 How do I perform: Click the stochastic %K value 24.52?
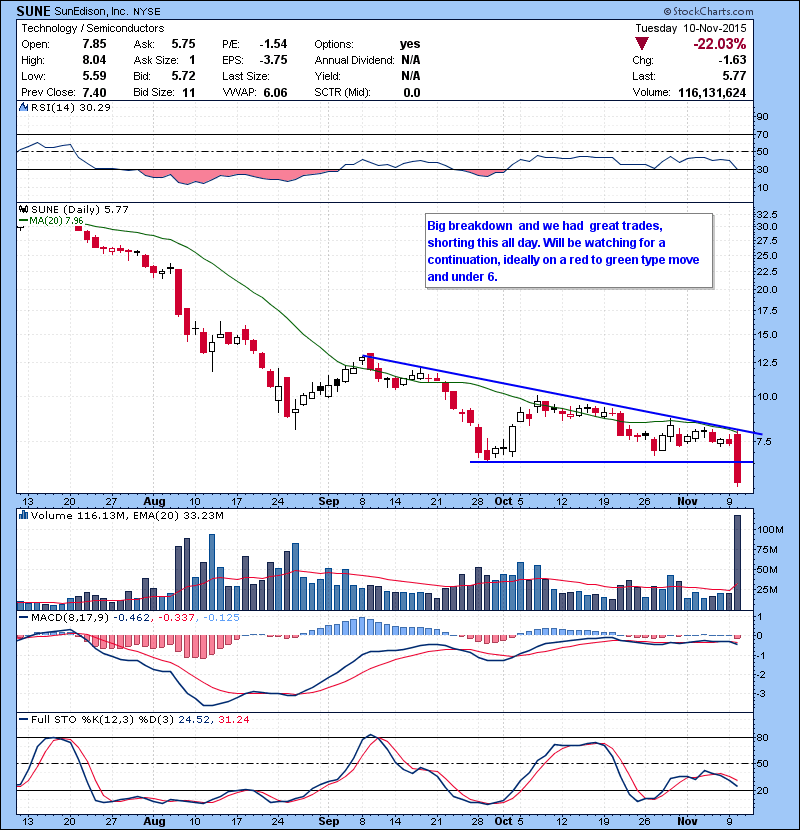pos(194,719)
